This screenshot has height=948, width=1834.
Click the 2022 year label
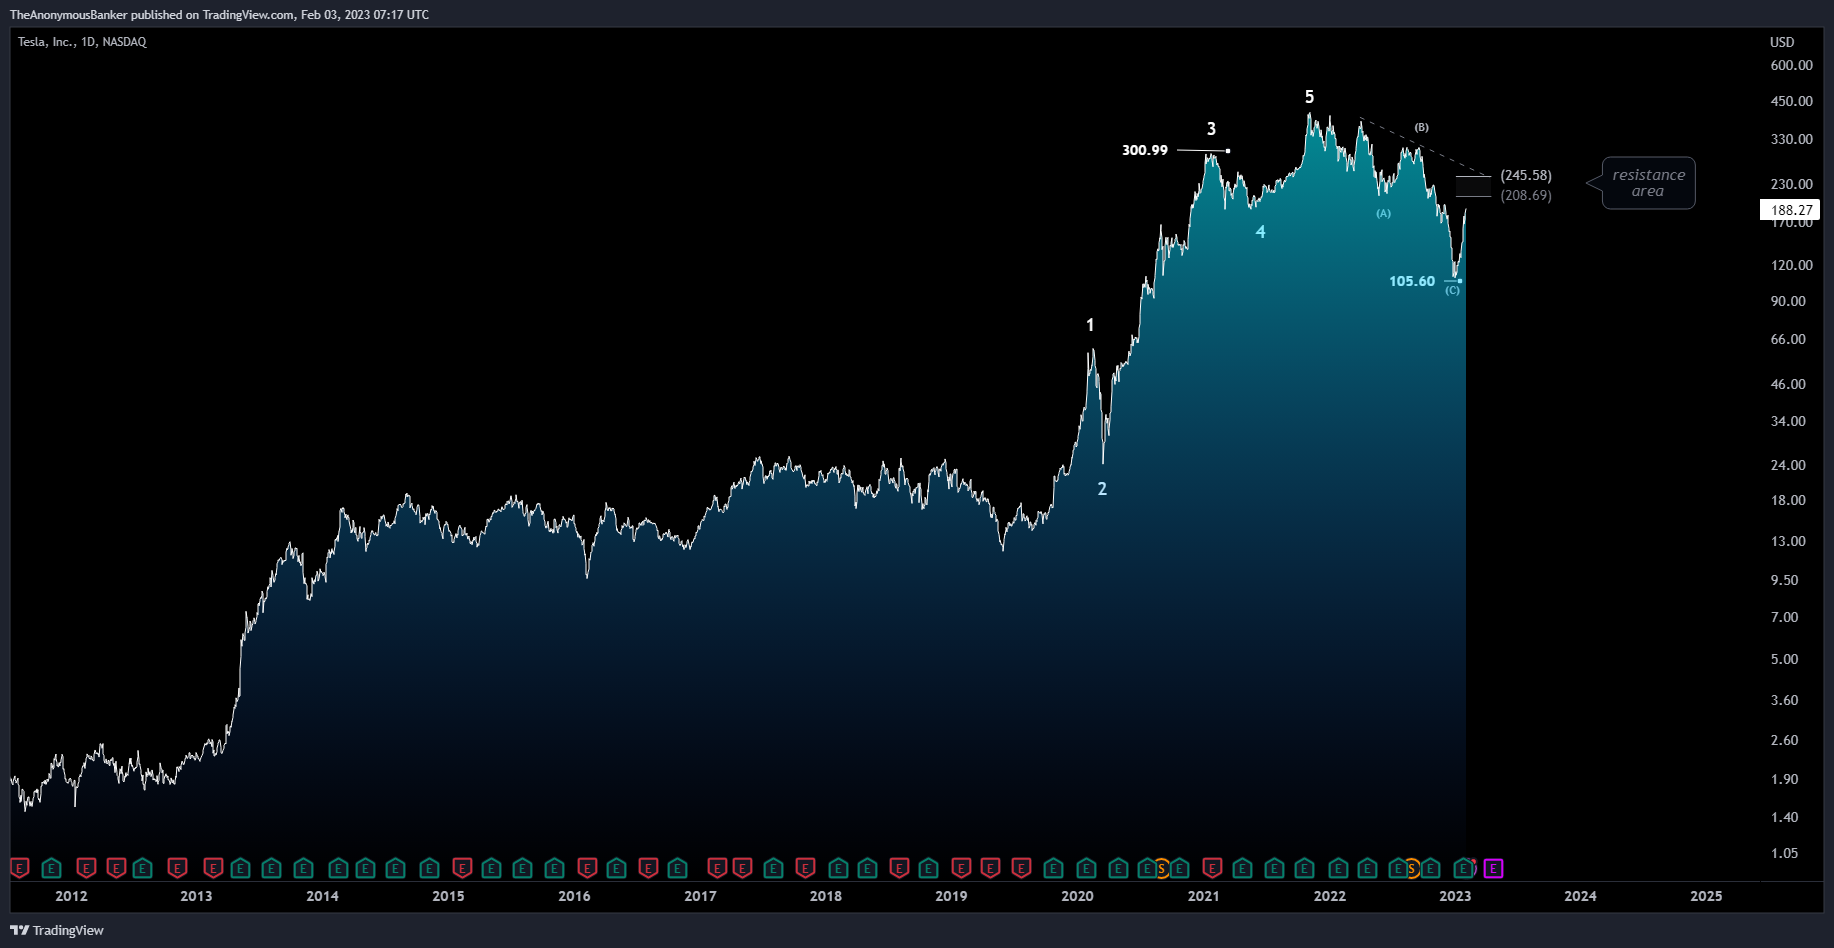click(x=1329, y=896)
